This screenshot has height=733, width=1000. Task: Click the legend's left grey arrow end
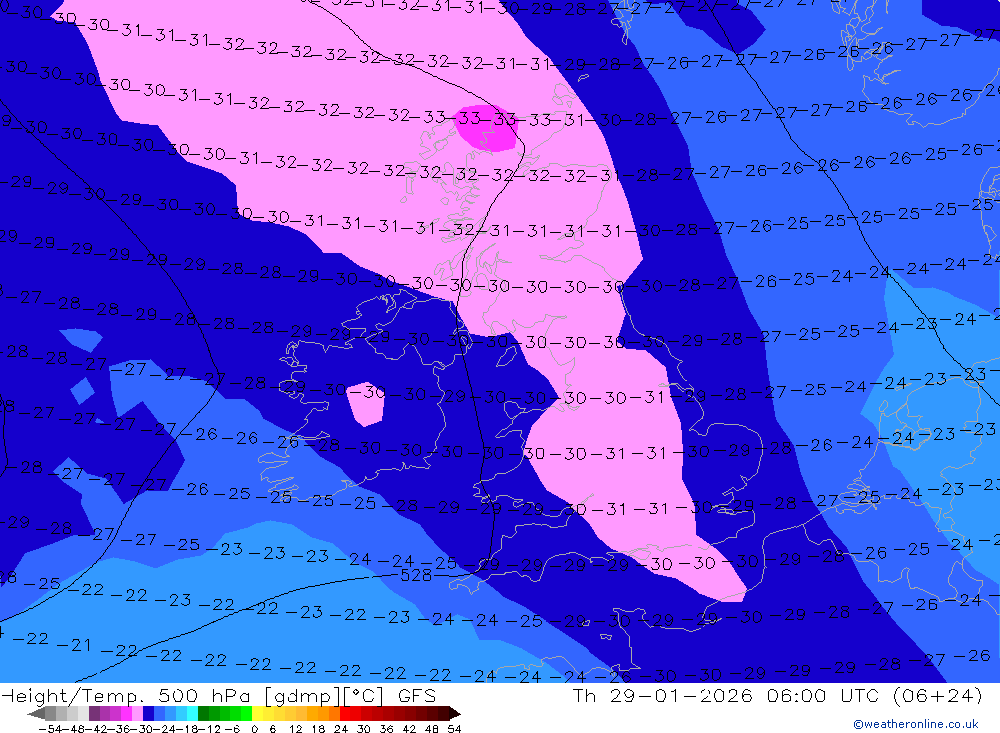point(36,714)
